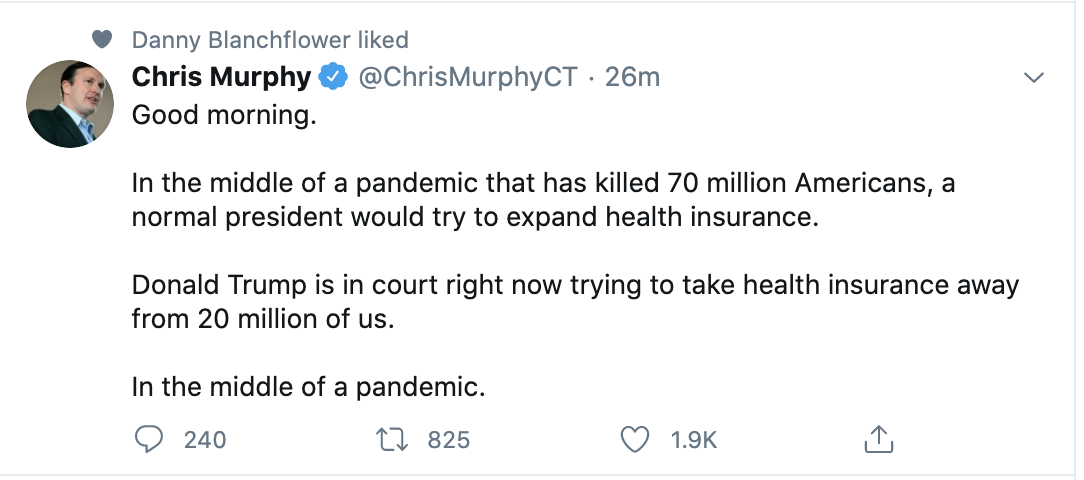Click the "Good morning." tweet line

click(224, 114)
